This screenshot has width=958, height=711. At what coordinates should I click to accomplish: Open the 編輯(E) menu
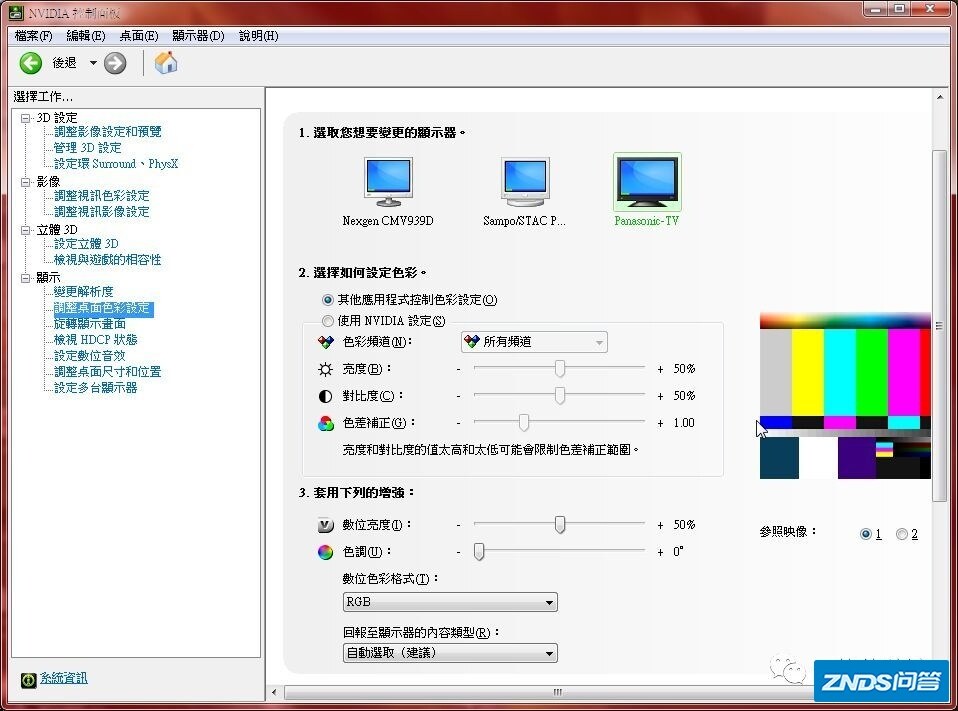tap(86, 36)
